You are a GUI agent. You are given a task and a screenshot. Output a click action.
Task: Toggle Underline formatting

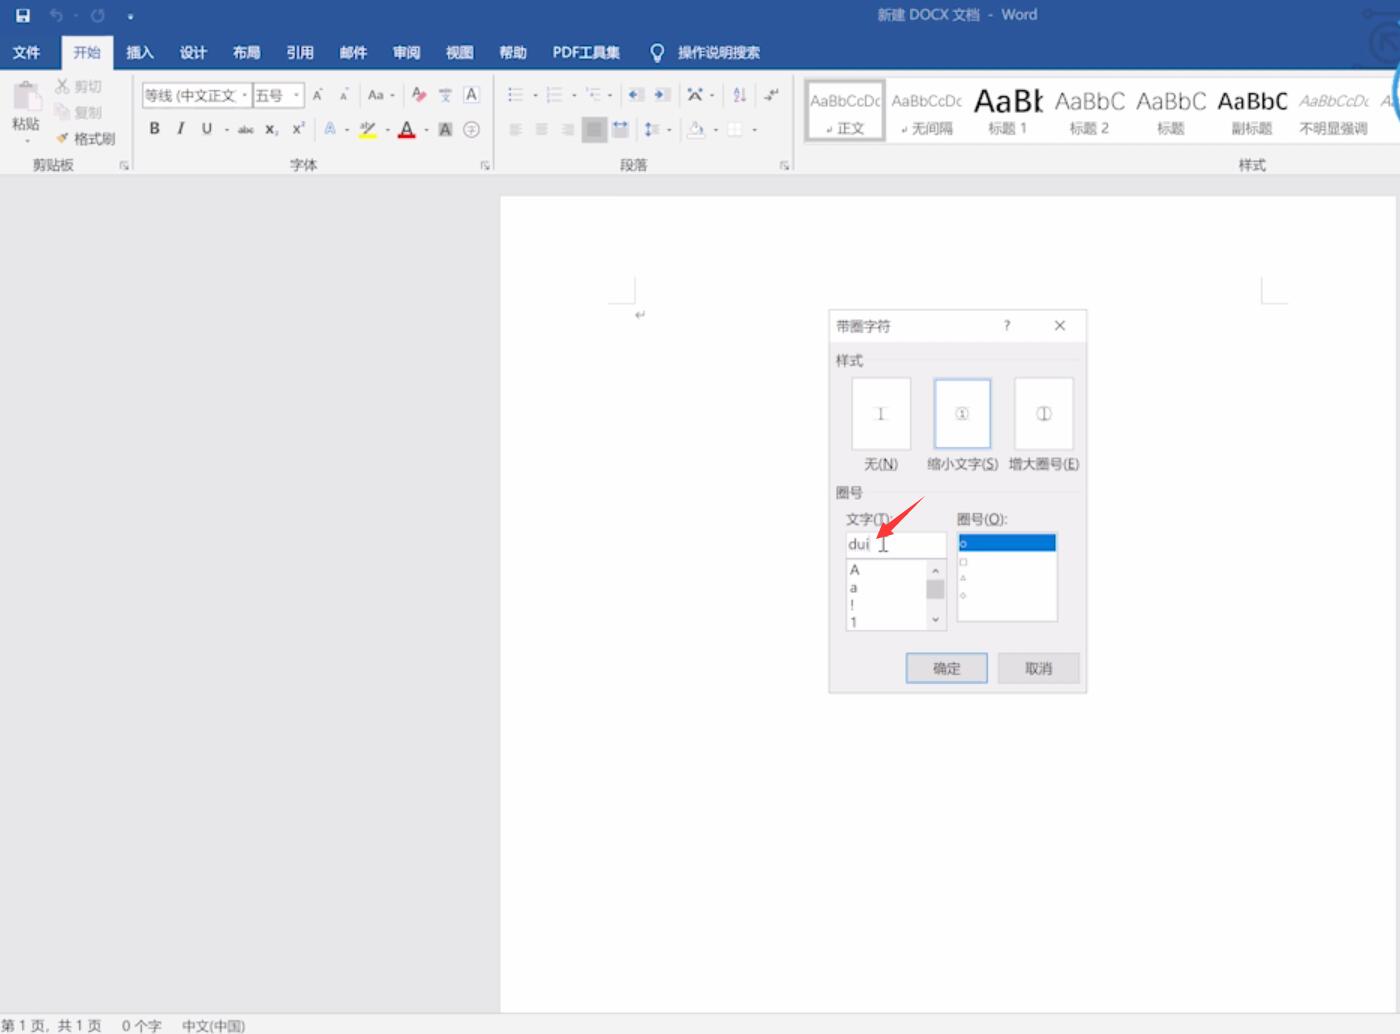(x=207, y=129)
